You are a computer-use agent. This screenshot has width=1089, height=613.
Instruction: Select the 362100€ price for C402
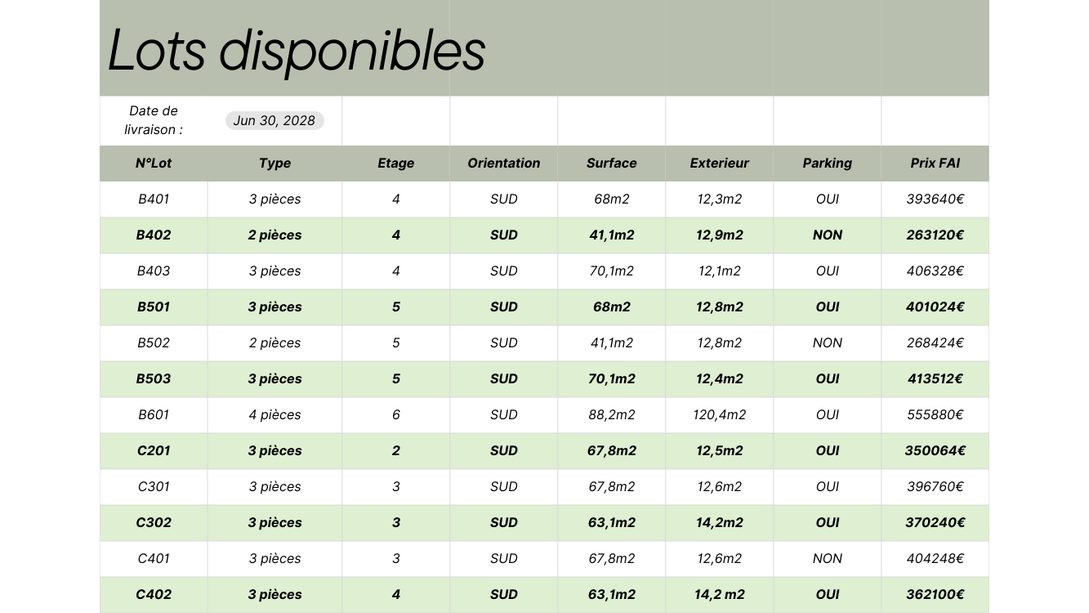click(935, 595)
